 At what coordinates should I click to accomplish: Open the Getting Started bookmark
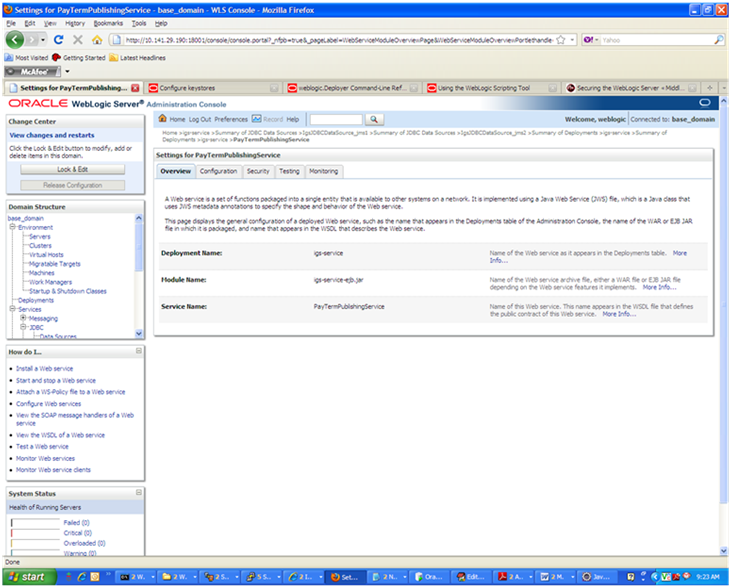click(x=79, y=58)
